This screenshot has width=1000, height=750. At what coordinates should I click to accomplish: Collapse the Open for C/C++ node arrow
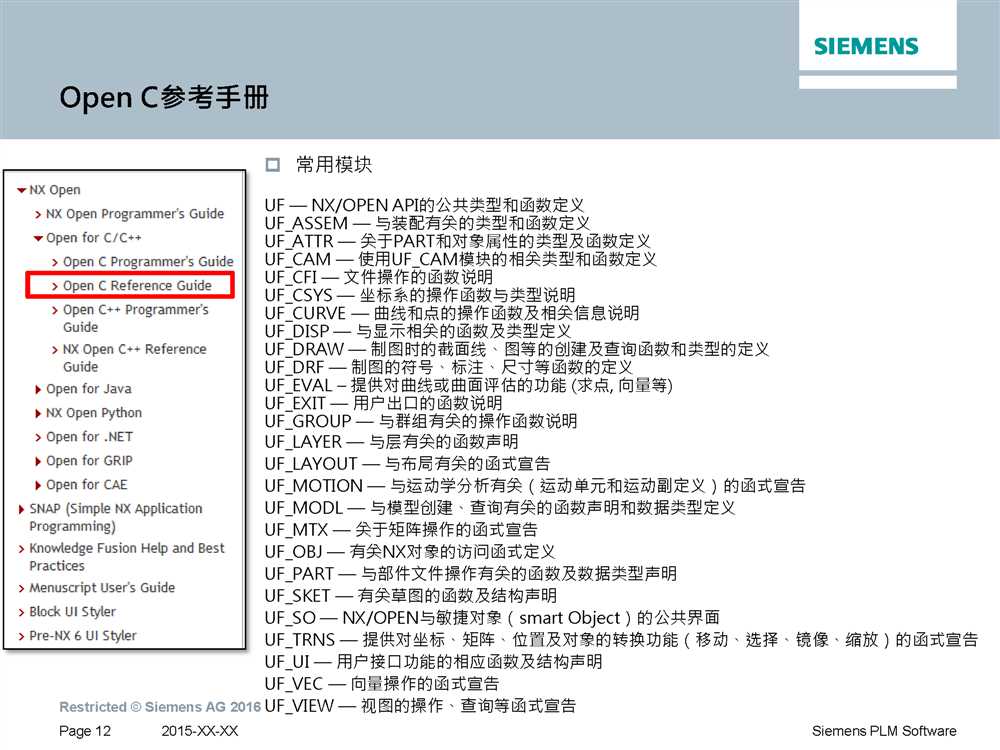(38, 239)
